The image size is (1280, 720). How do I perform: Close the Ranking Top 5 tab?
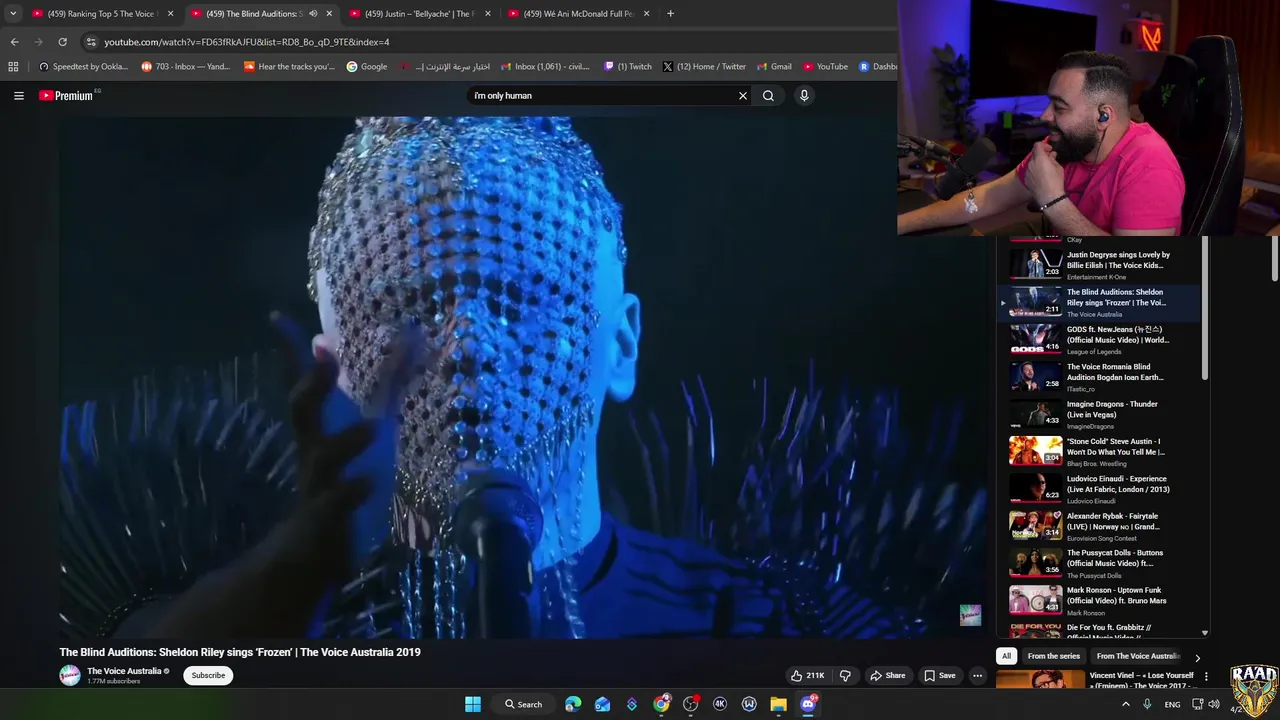tap(170, 14)
